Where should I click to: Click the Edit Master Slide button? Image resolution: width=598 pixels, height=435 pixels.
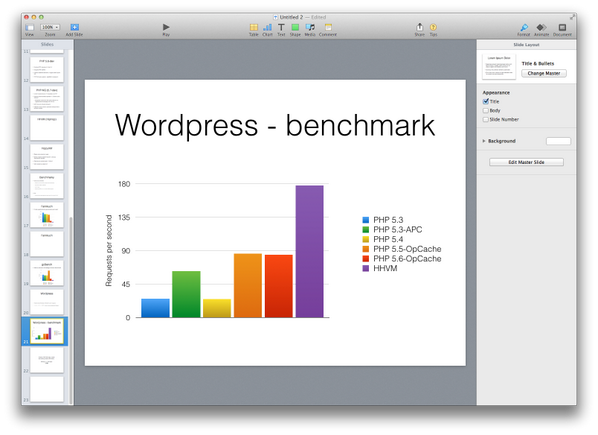pyautogui.click(x=526, y=162)
